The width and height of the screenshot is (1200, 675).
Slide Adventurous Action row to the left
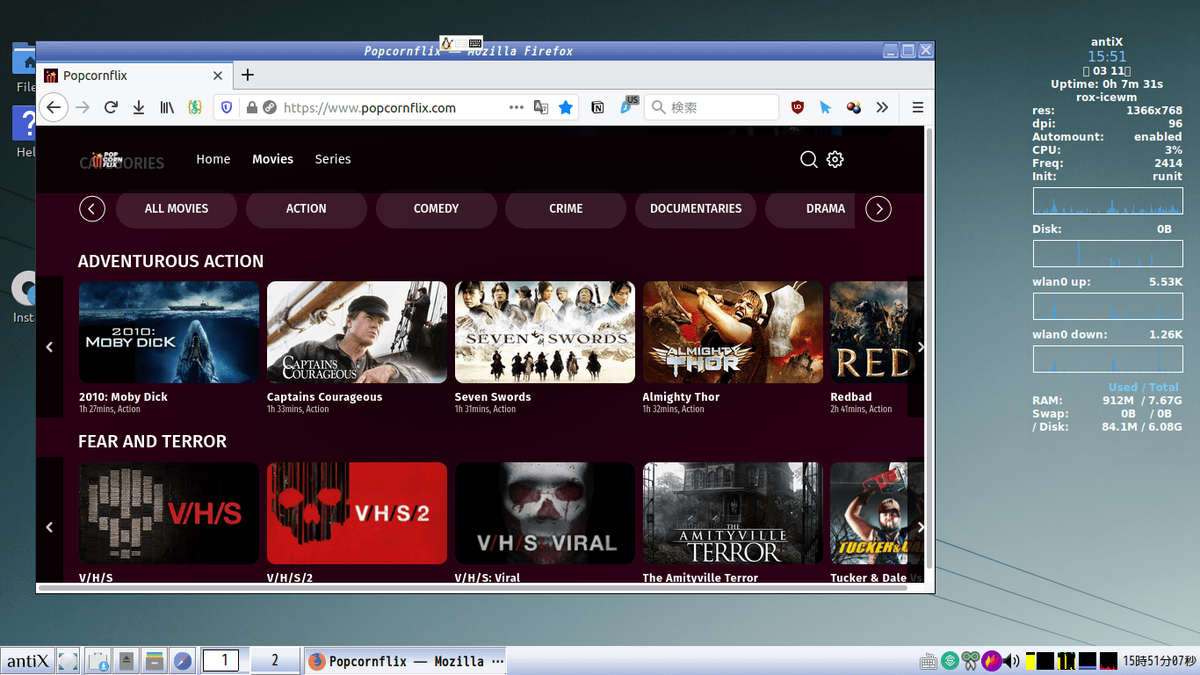[x=50, y=347]
